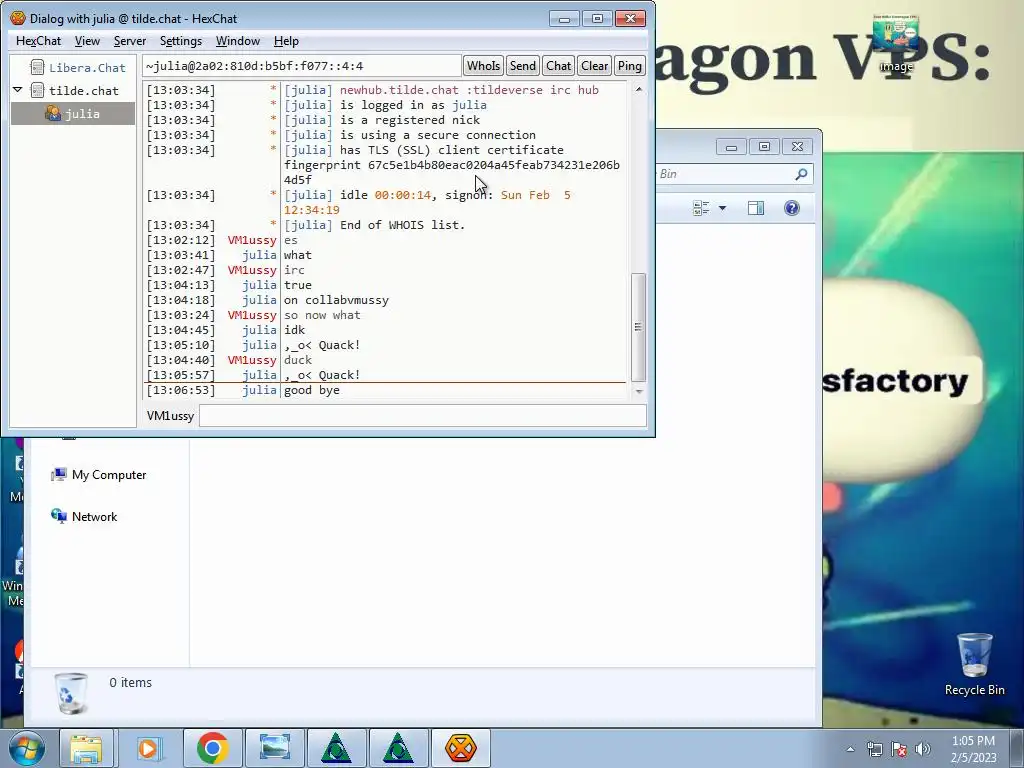The width and height of the screenshot is (1024, 768).
Task: Click the chat scrollbar thumb
Action: (639, 327)
